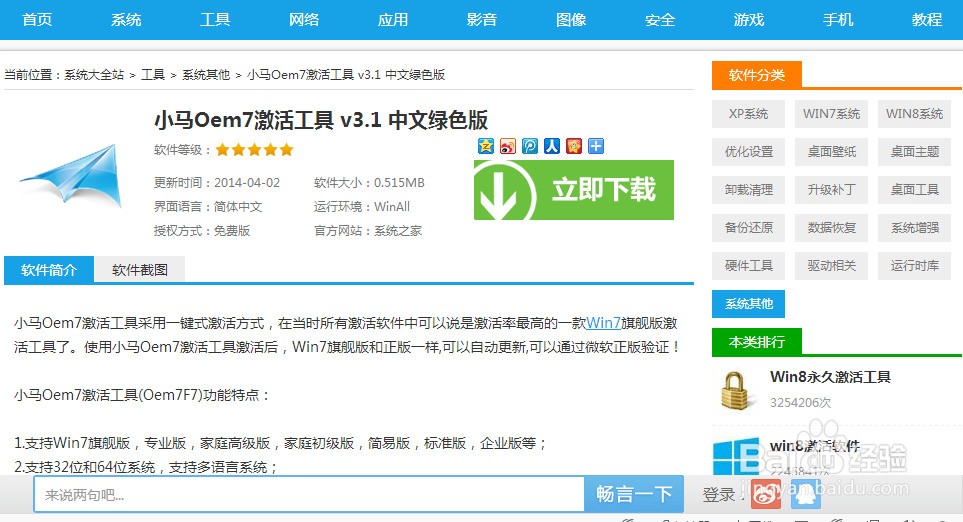Switch to the 软件简介 tab
This screenshot has height=522, width=963.
click(x=49, y=270)
